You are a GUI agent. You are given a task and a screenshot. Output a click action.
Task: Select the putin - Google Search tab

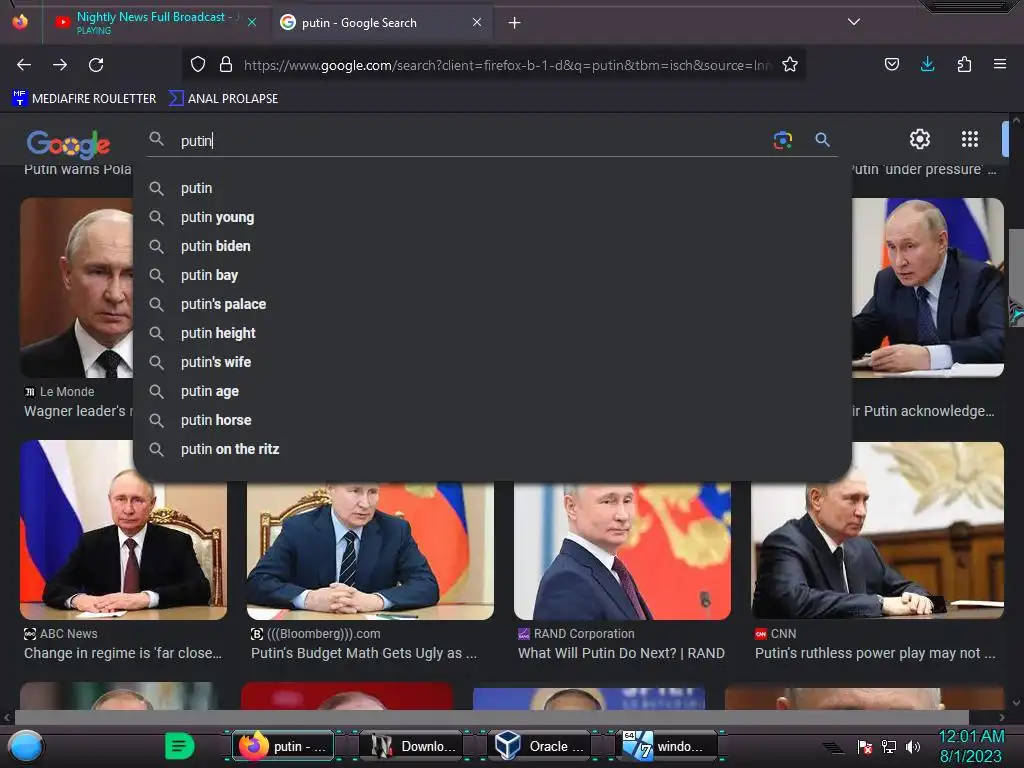[x=381, y=23]
